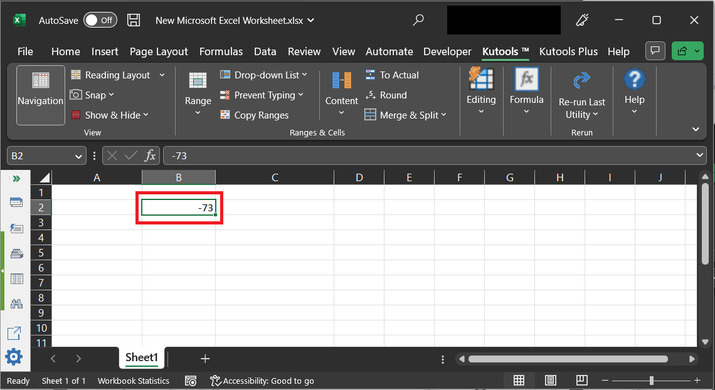Expand the Name Box dropdown arrow
This screenshot has height=390, width=715.
click(x=78, y=156)
